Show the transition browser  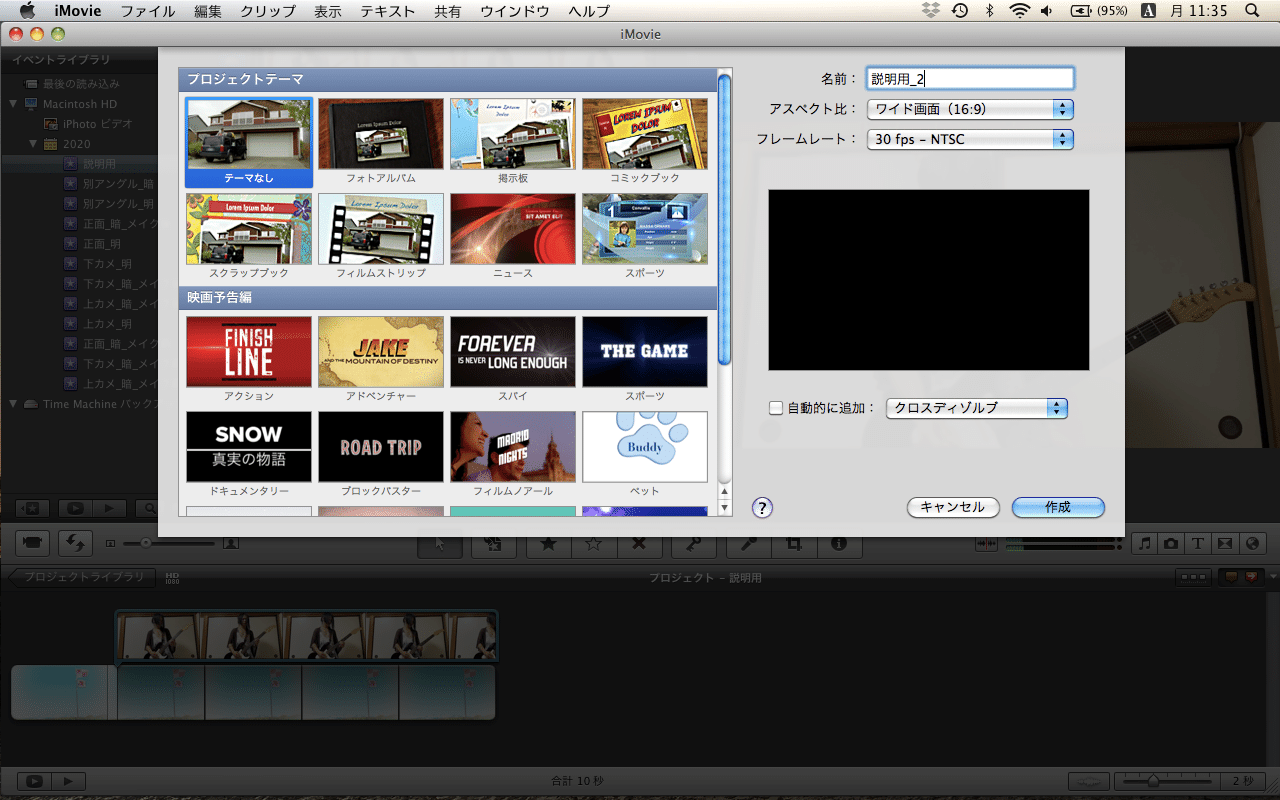point(1225,543)
